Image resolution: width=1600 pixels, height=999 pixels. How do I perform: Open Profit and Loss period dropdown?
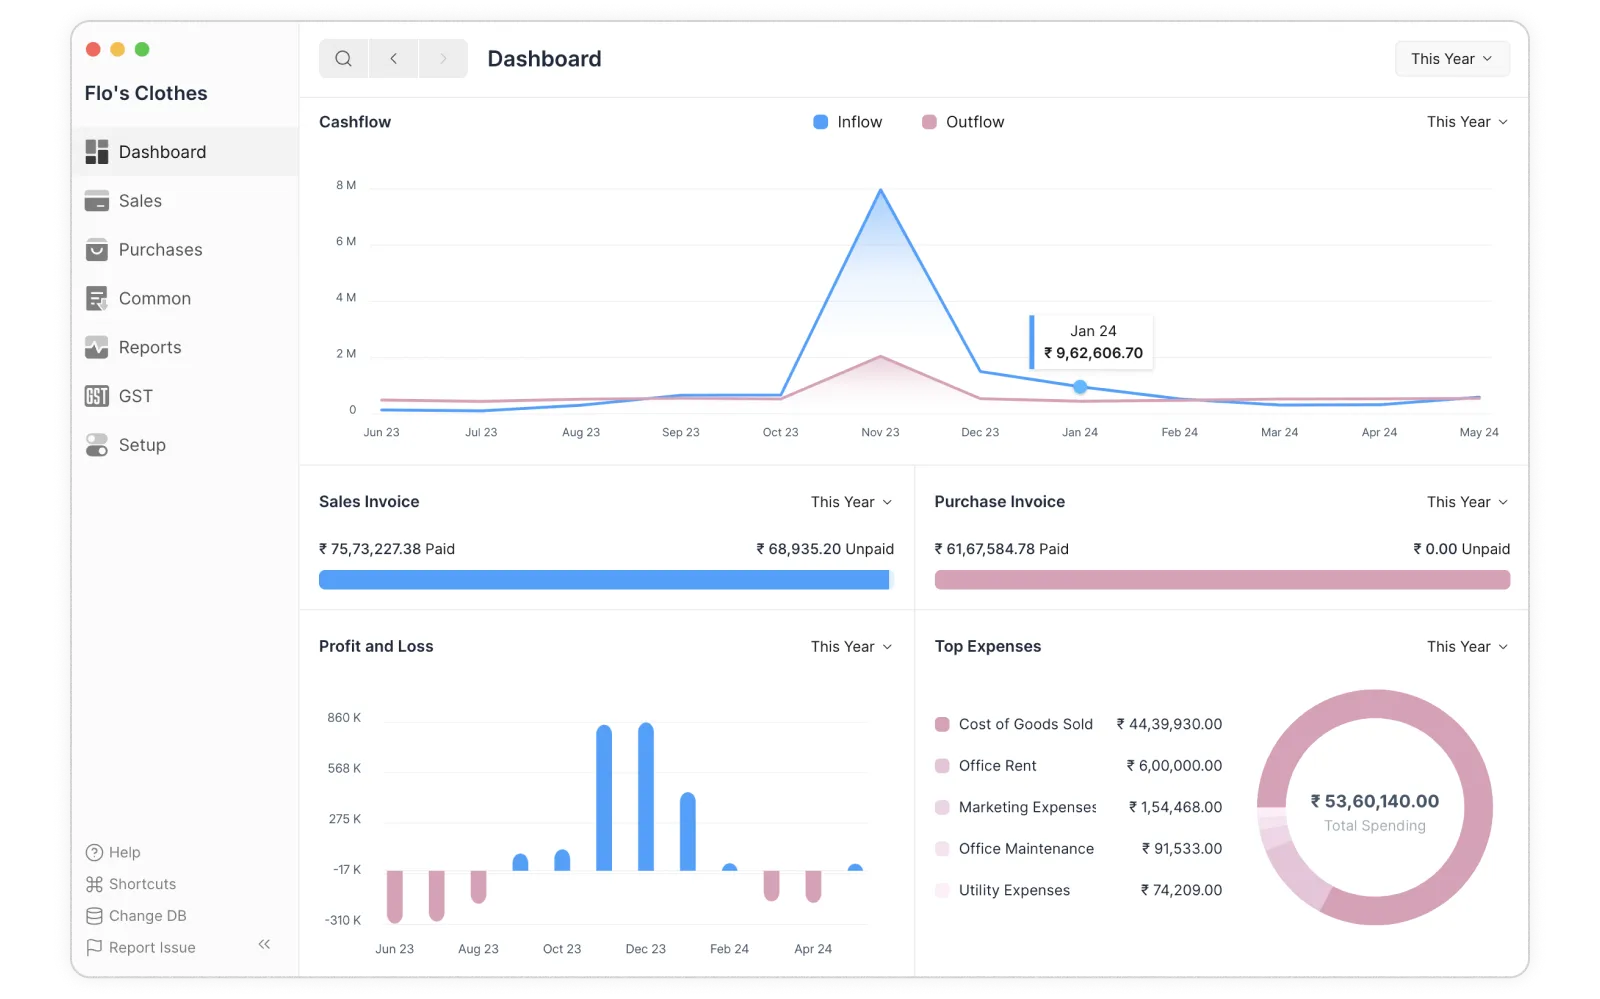[851, 647]
